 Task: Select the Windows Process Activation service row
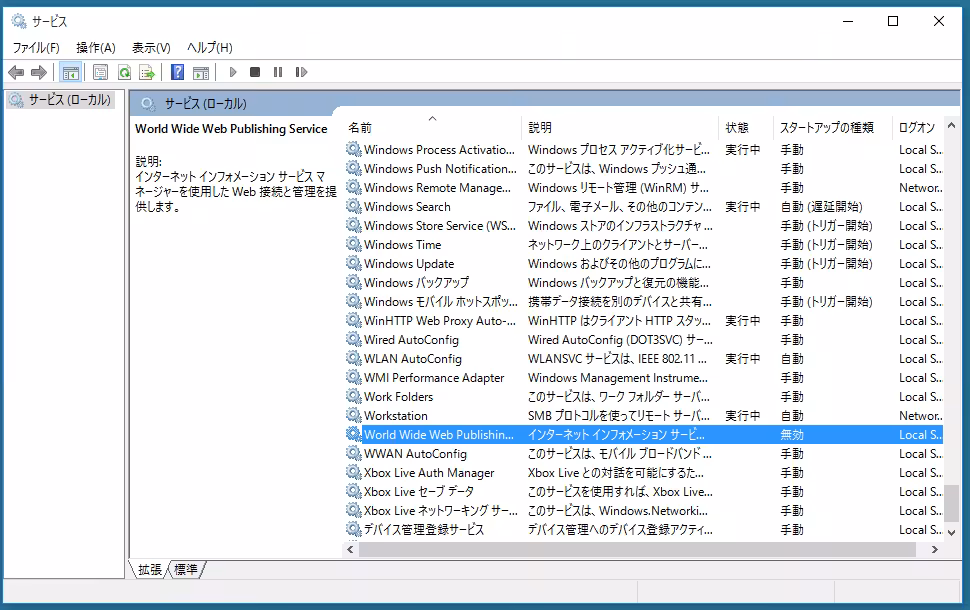click(643, 149)
